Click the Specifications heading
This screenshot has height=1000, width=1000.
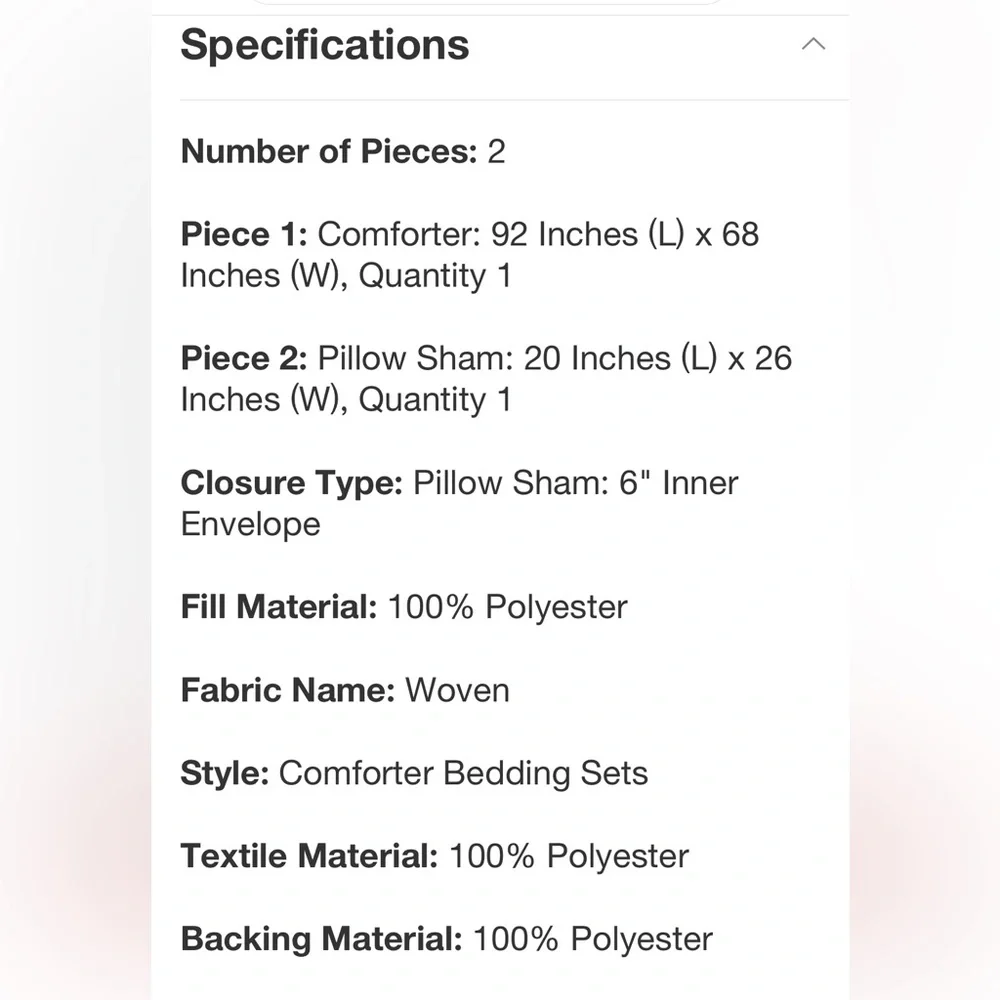(325, 45)
